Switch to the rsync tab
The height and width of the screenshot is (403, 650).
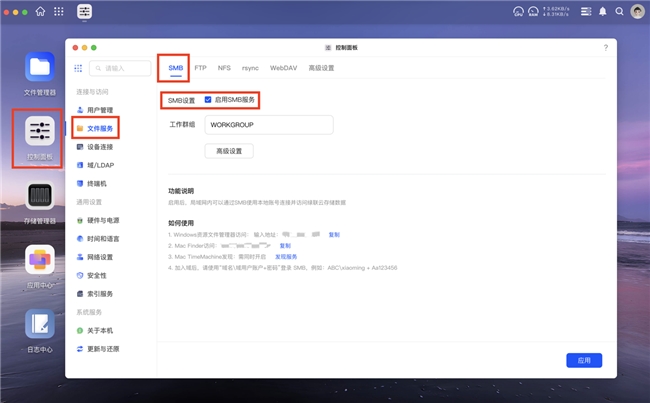click(x=250, y=68)
